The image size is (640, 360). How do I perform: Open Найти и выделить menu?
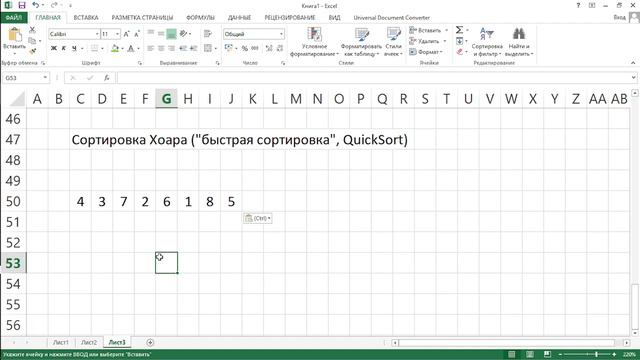tap(519, 42)
